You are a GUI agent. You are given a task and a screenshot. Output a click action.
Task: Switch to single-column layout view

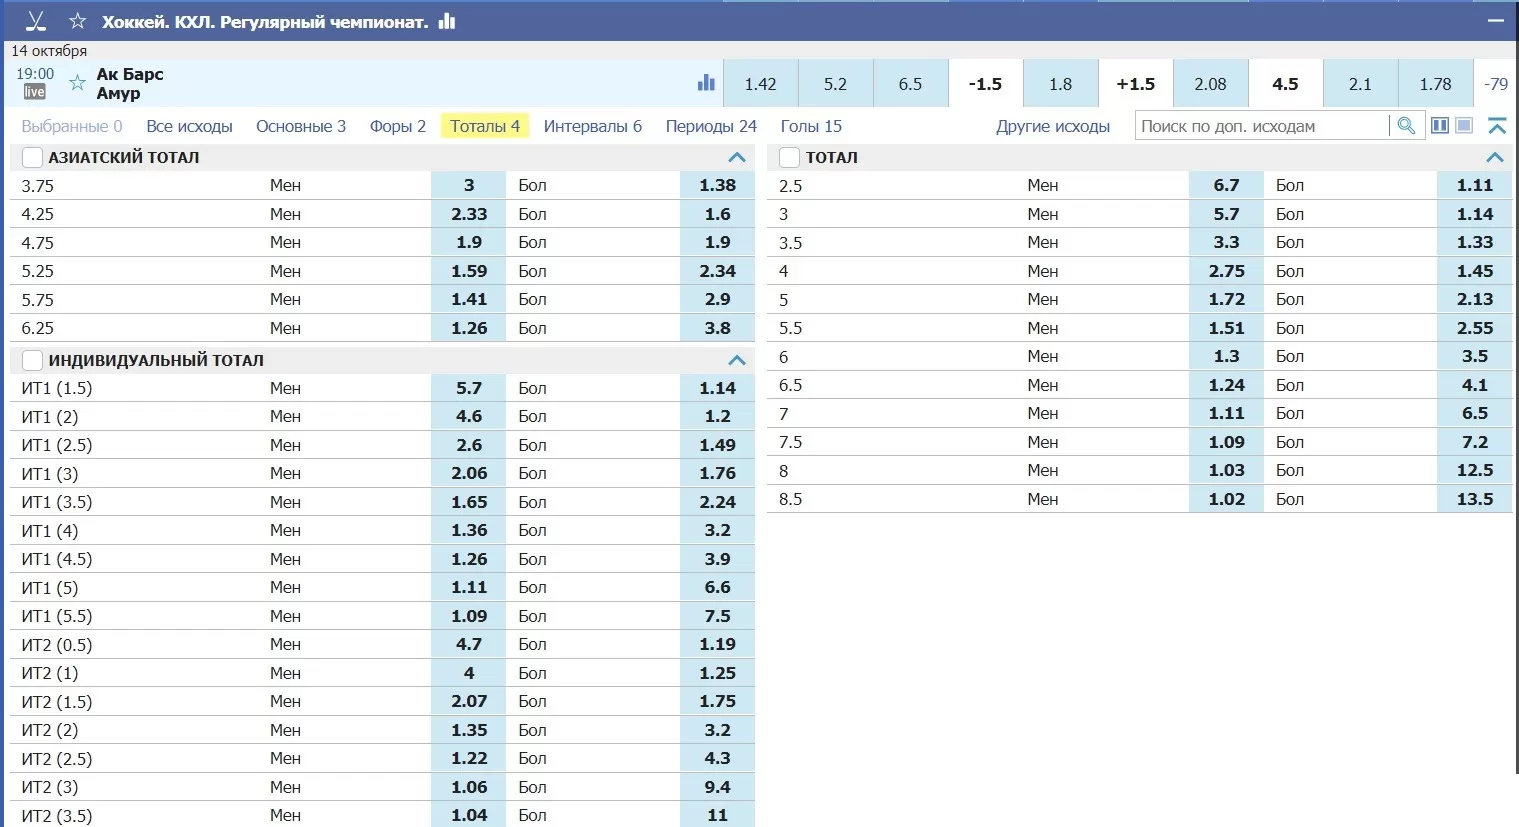(1464, 126)
